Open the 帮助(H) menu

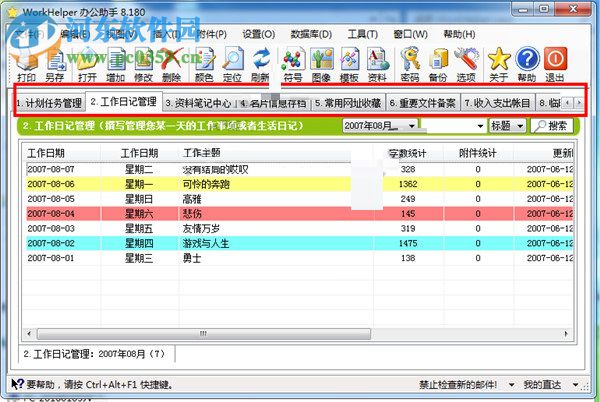(459, 34)
